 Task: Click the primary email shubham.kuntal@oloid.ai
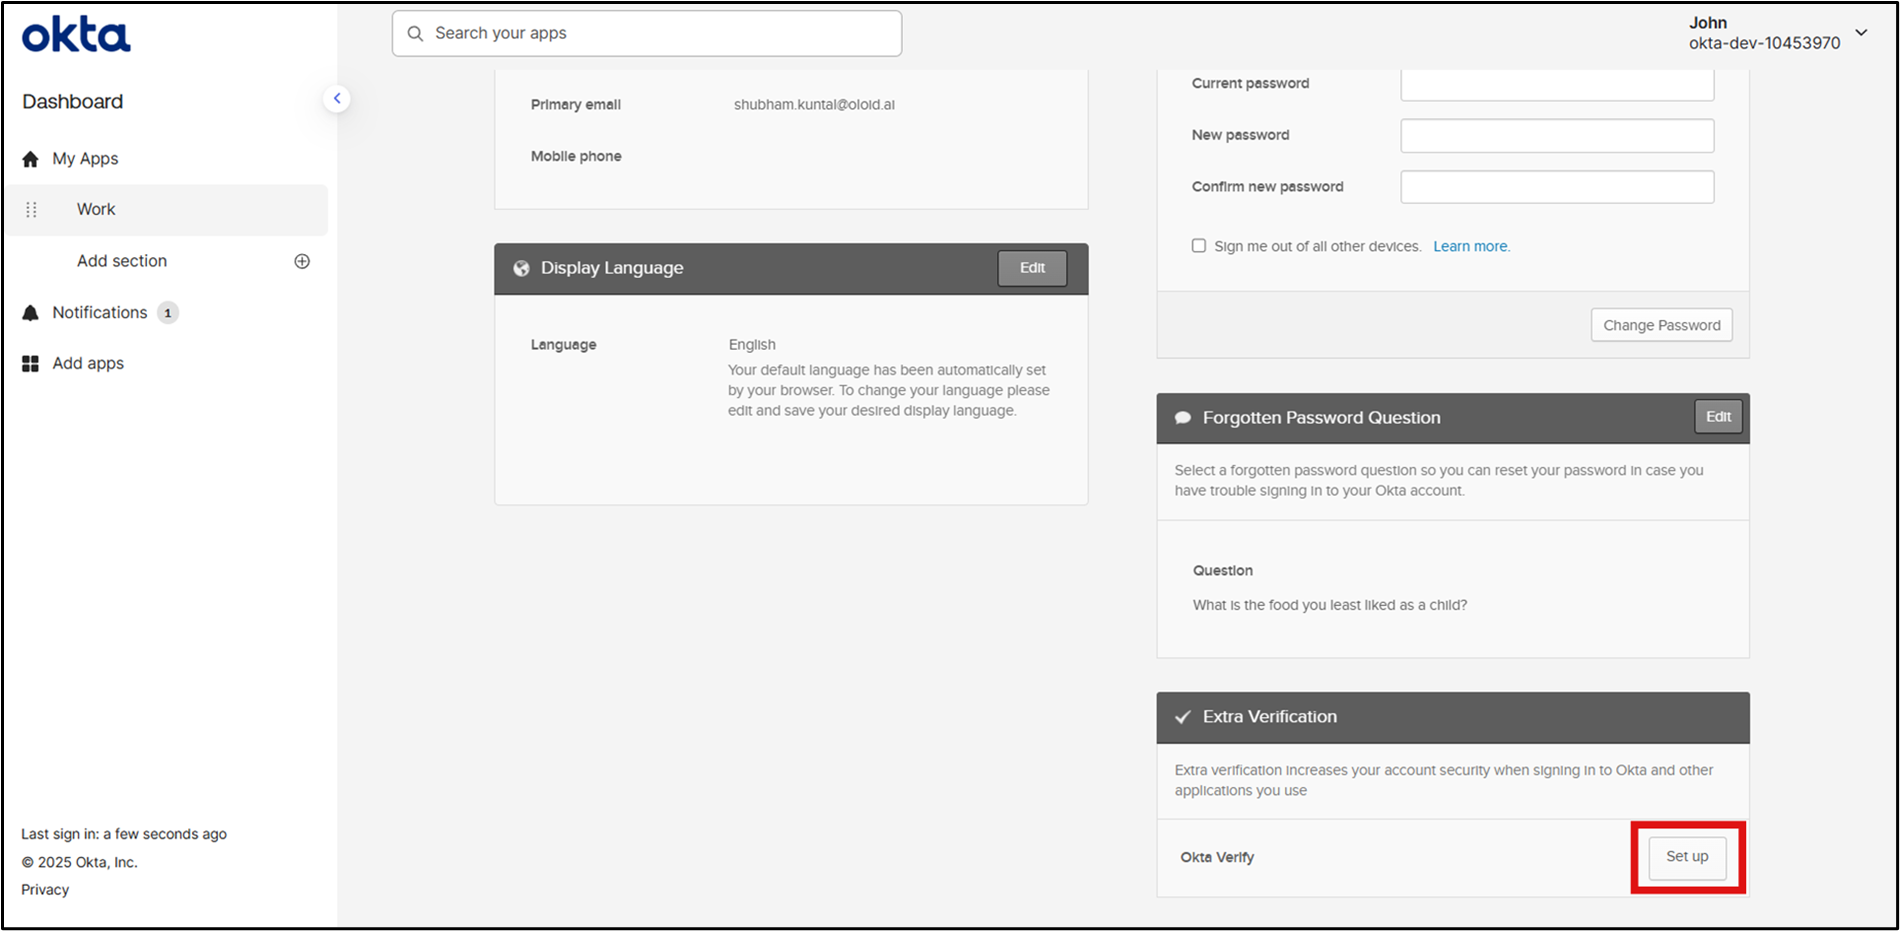coord(814,104)
